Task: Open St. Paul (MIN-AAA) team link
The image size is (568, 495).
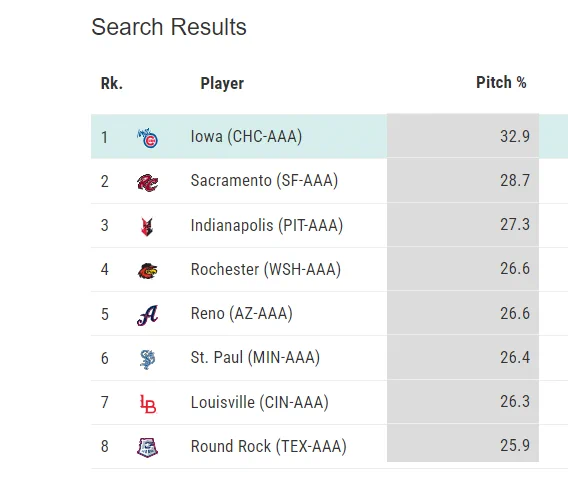Action: tap(255, 358)
